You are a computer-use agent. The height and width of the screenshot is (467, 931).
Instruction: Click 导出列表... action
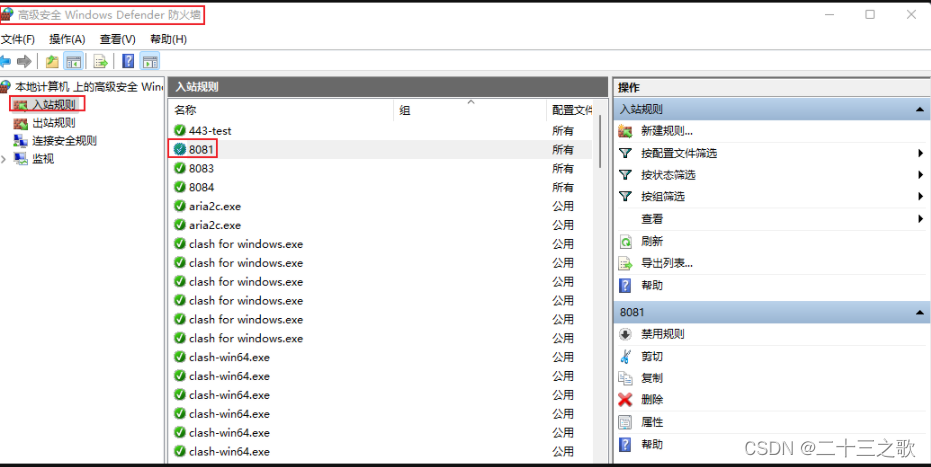click(x=667, y=263)
